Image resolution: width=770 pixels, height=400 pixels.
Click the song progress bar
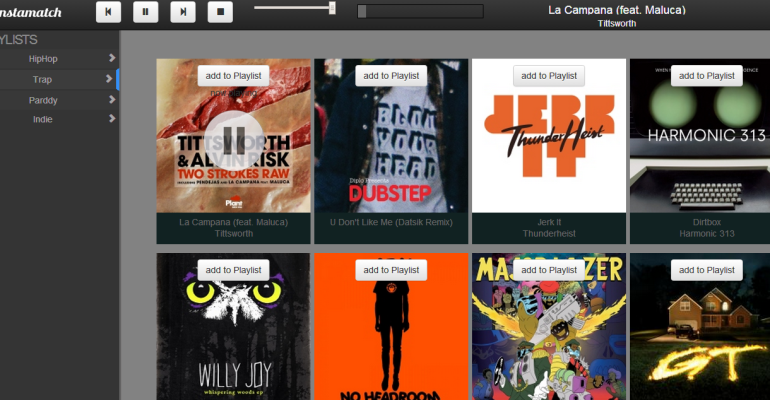[x=420, y=11]
